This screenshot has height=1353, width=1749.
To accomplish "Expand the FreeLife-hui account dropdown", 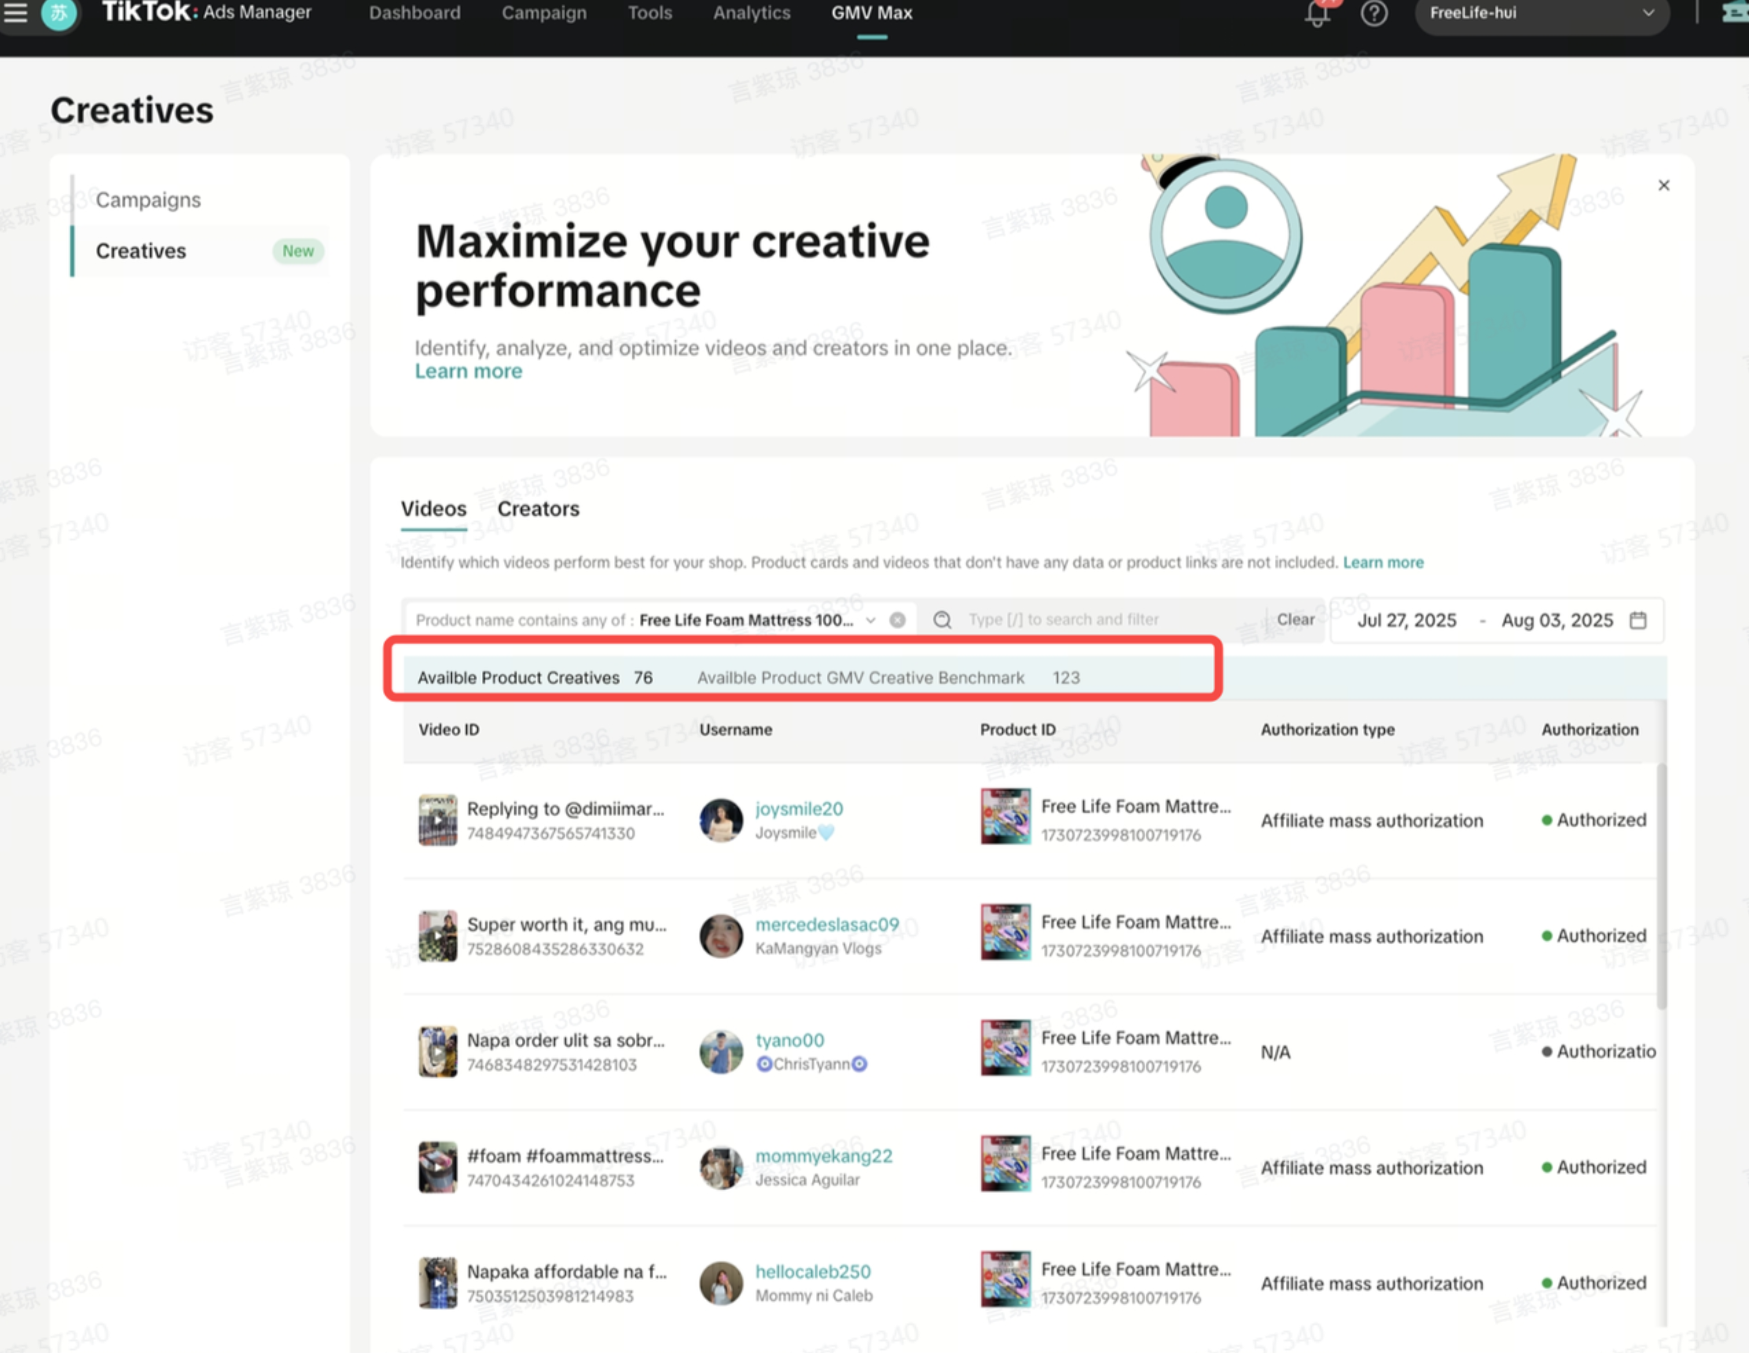I will [x=1542, y=13].
